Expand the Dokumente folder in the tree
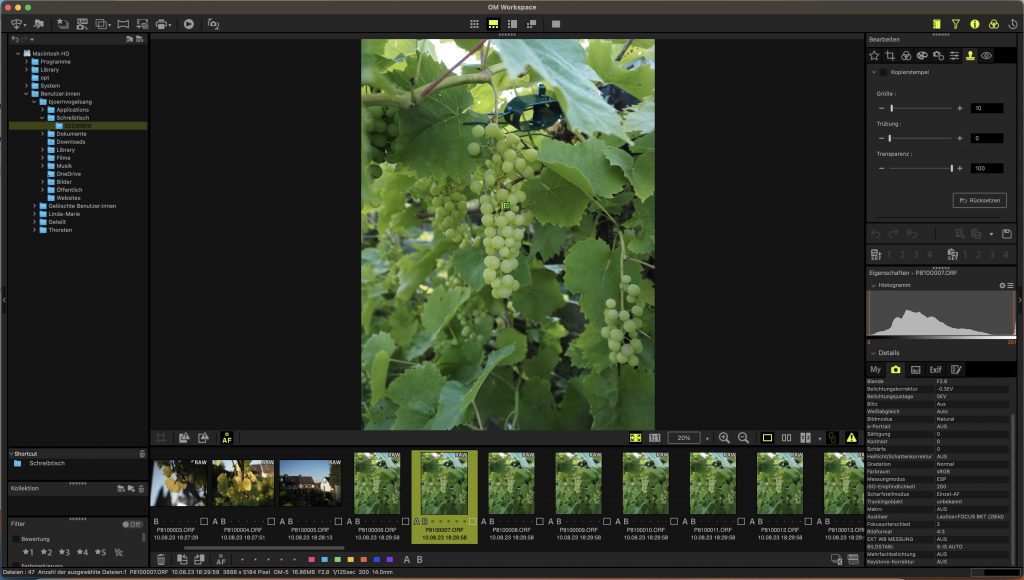The height and width of the screenshot is (580, 1024). [x=43, y=133]
